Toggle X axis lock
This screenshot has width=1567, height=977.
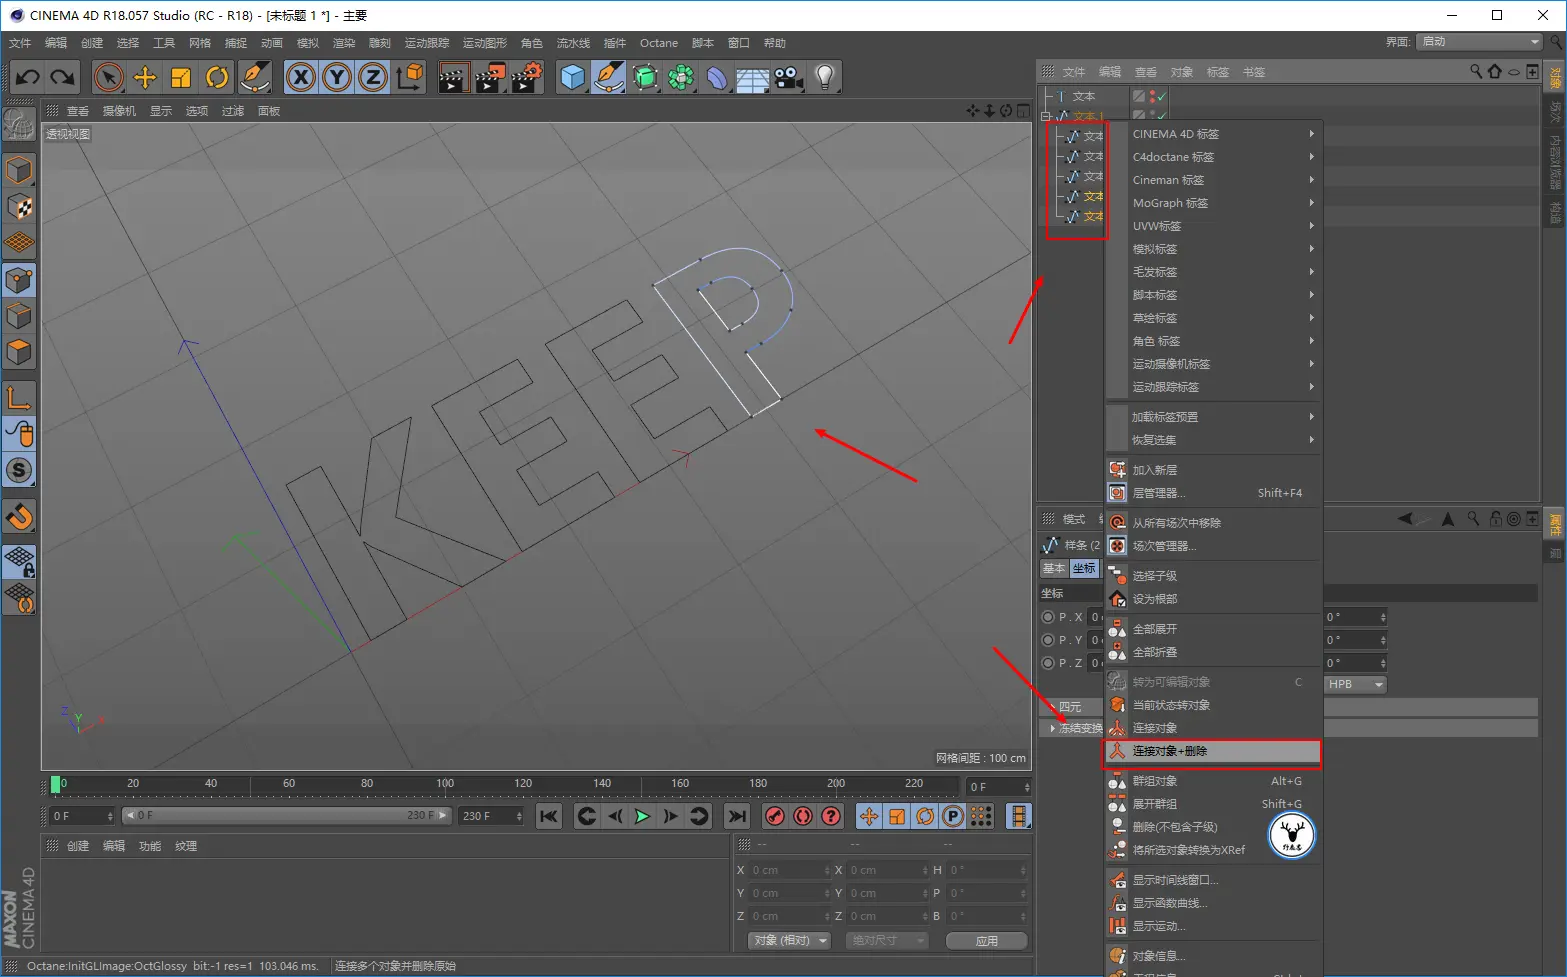pyautogui.click(x=301, y=77)
